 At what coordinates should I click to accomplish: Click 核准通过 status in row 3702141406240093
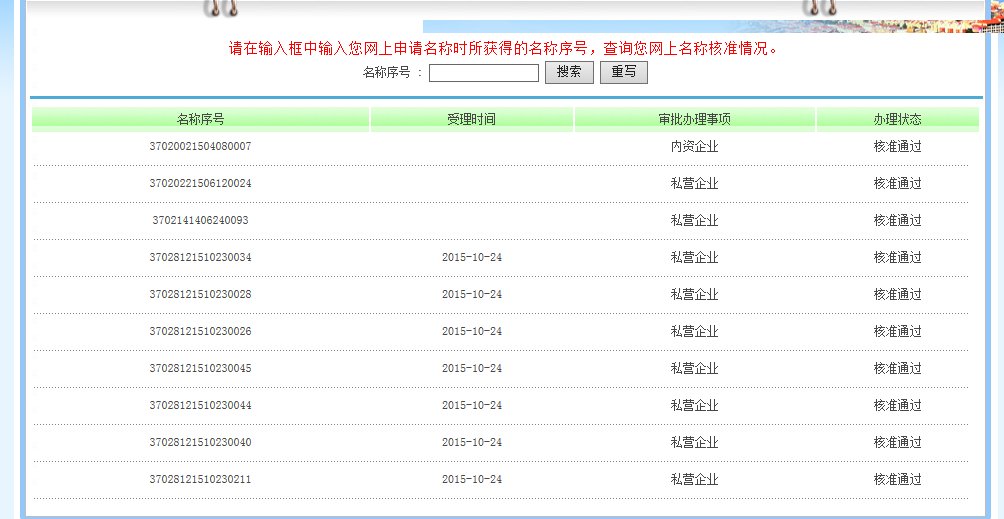click(898, 220)
